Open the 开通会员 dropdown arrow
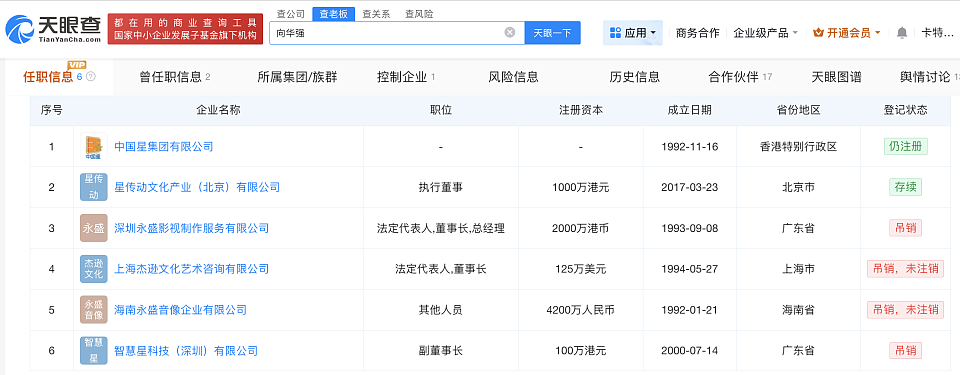The height and width of the screenshot is (375, 960). coord(877,33)
